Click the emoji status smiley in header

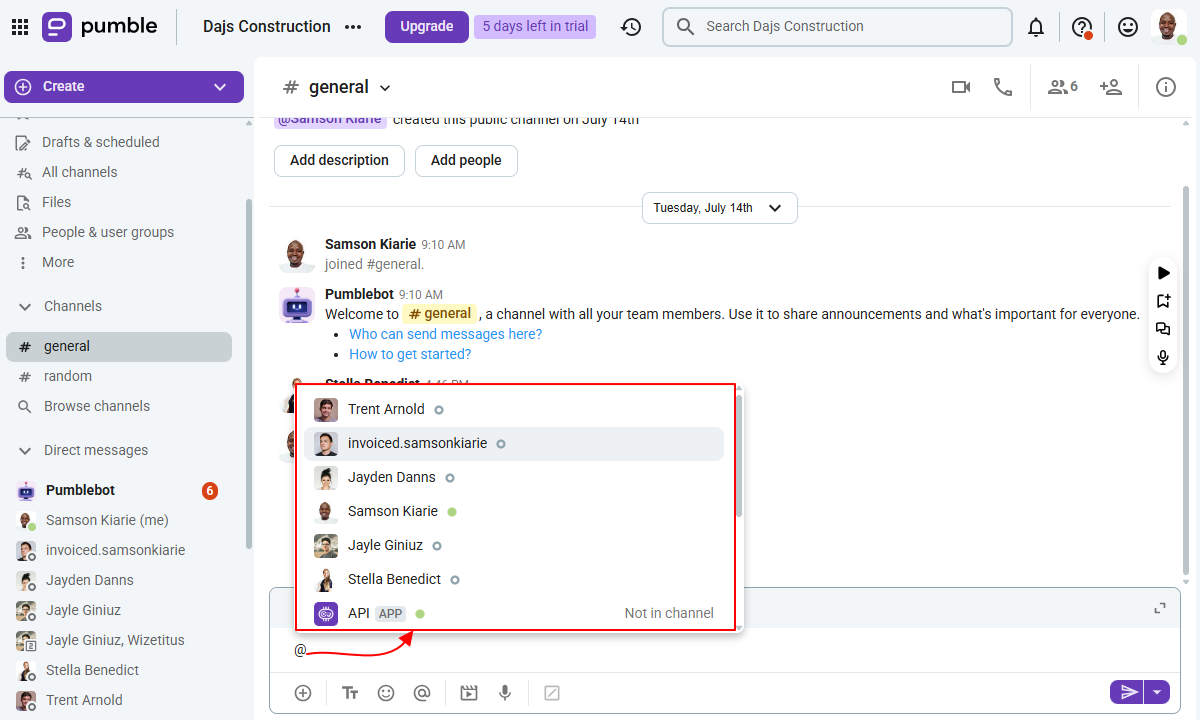[x=1128, y=28]
